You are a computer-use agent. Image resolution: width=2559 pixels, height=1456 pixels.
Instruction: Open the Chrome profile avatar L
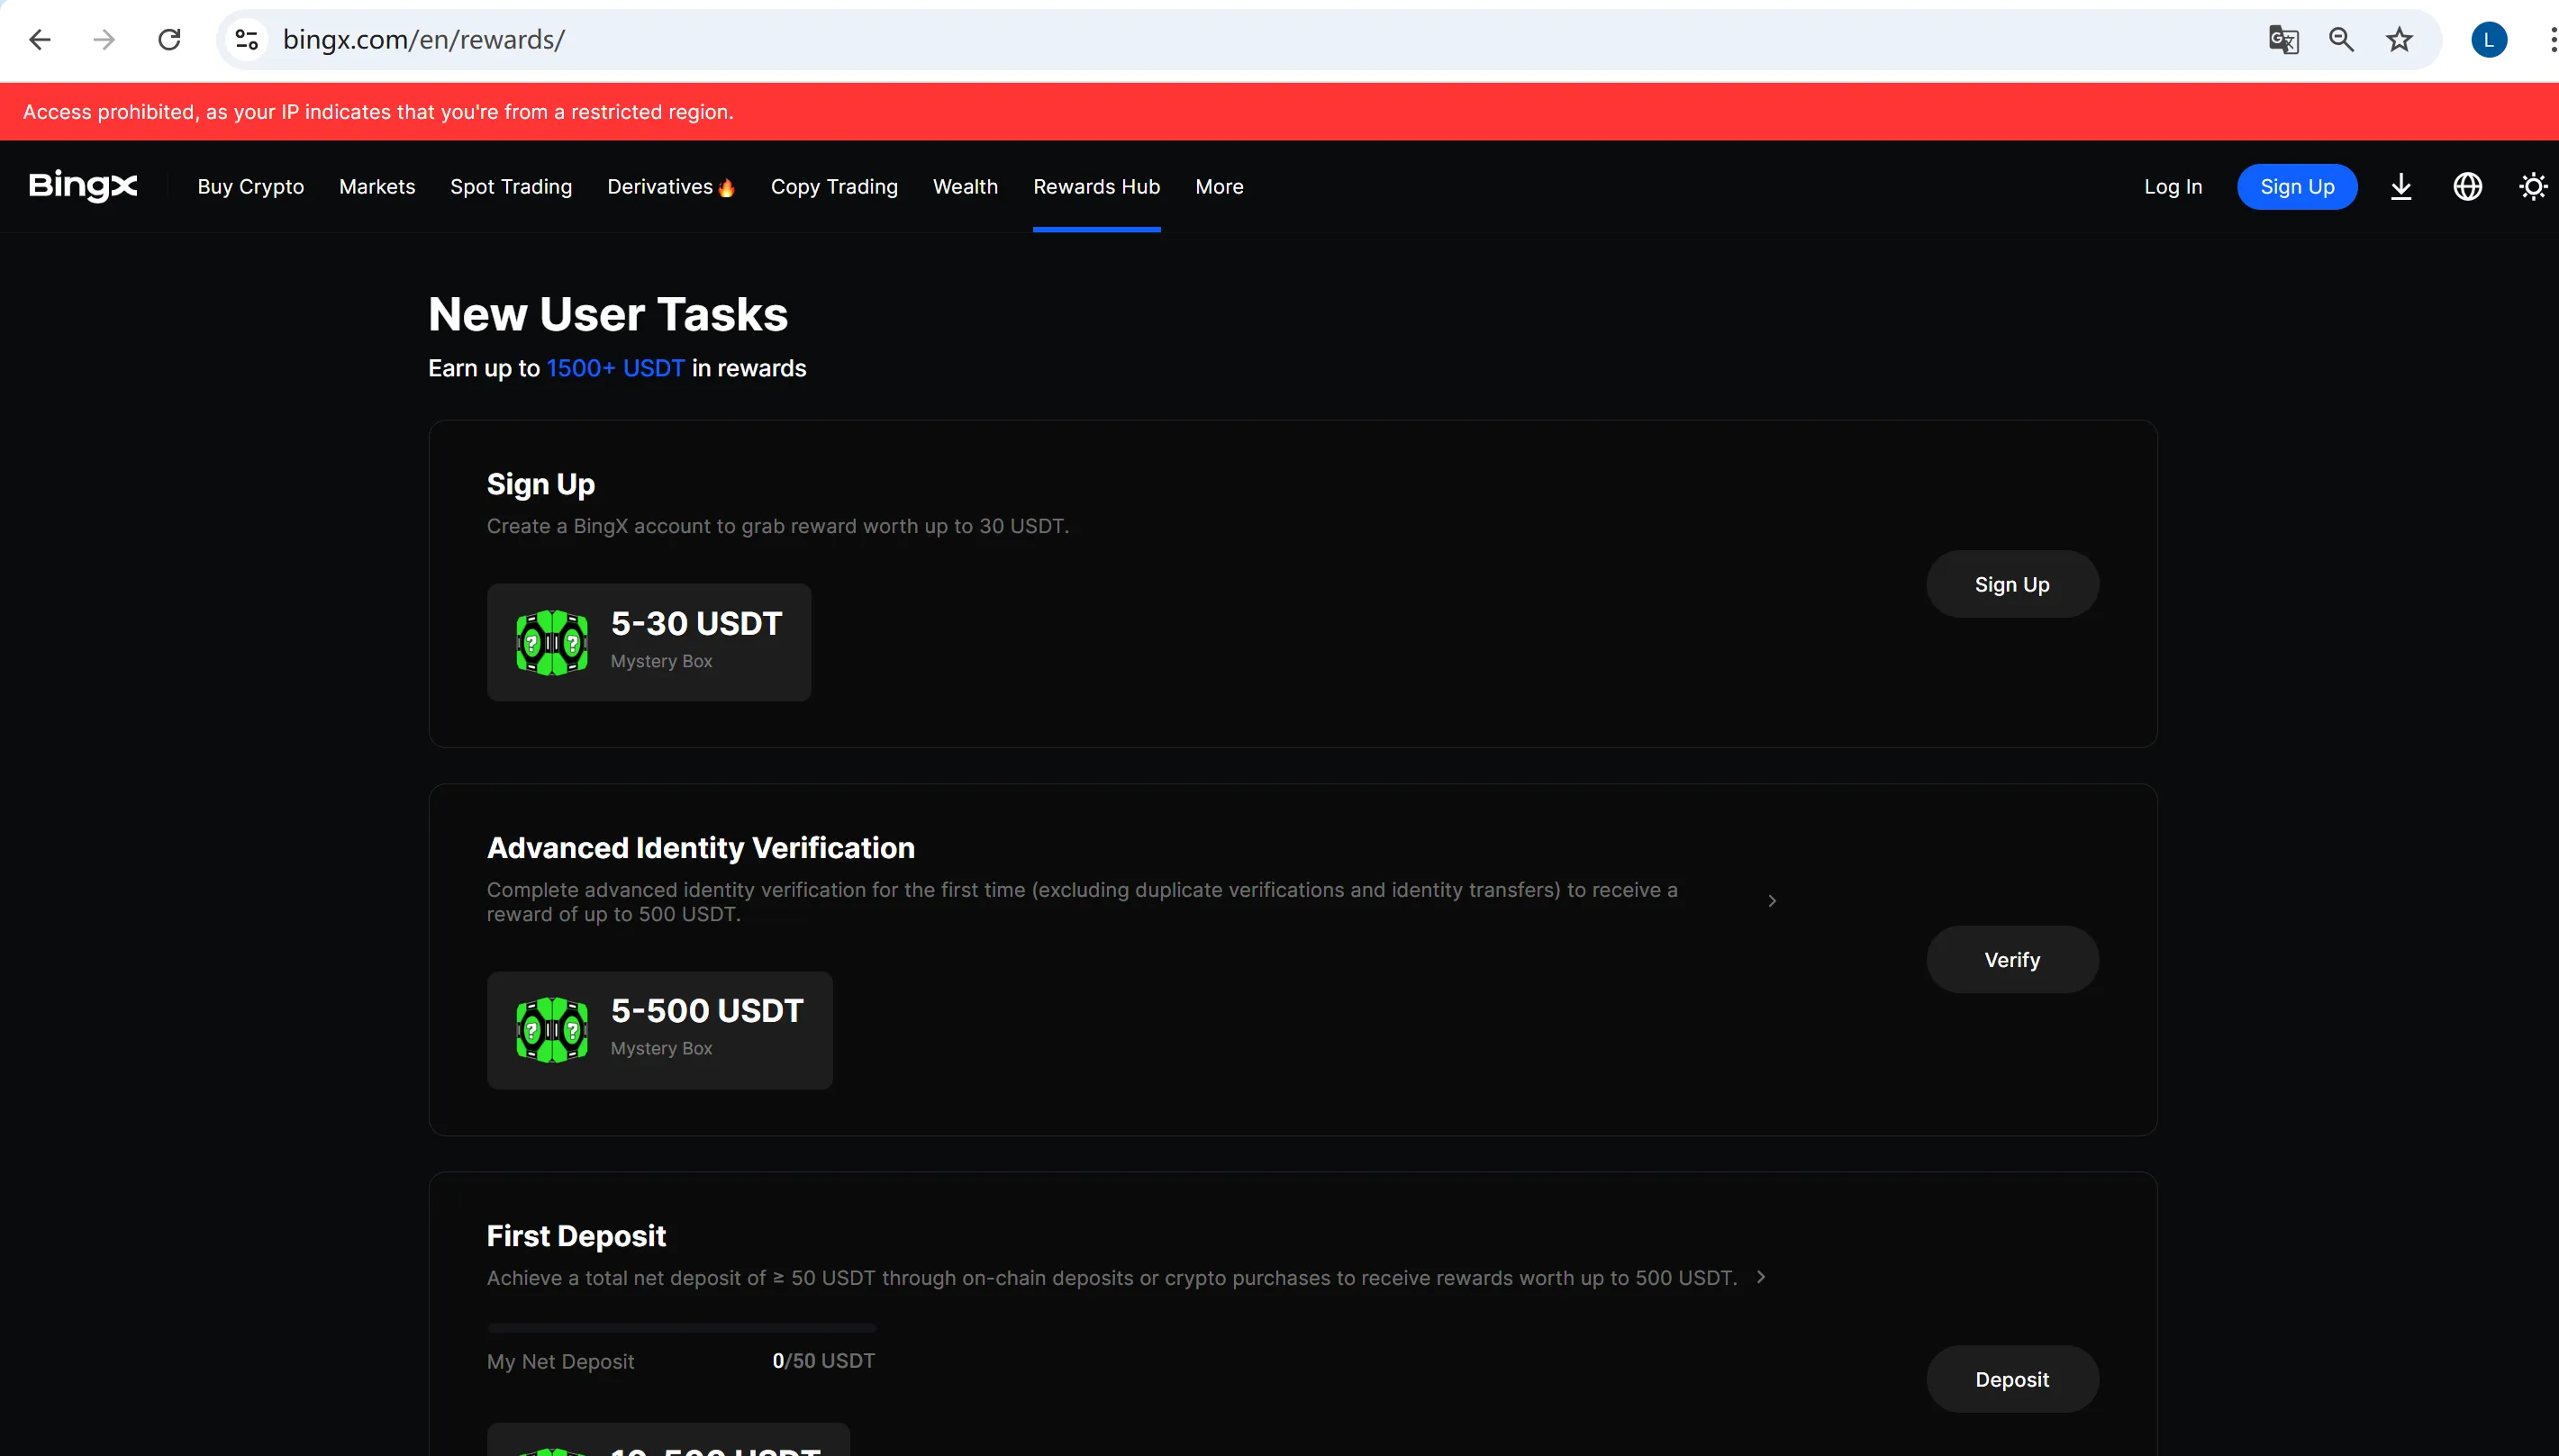pos(2489,40)
